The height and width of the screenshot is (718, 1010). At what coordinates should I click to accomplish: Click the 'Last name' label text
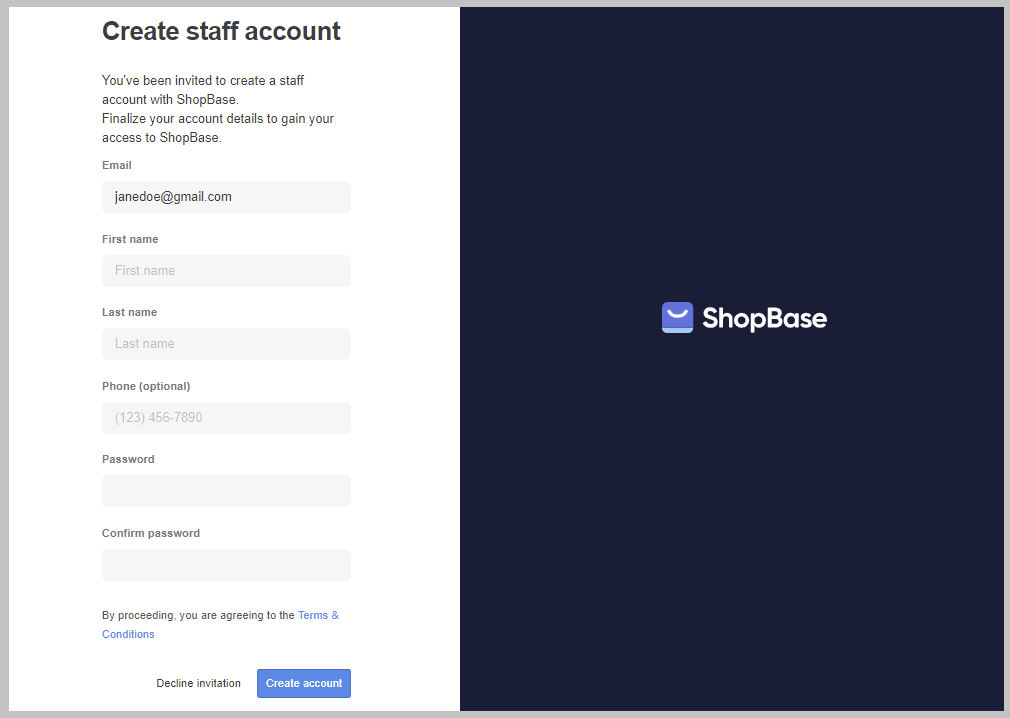coord(129,312)
